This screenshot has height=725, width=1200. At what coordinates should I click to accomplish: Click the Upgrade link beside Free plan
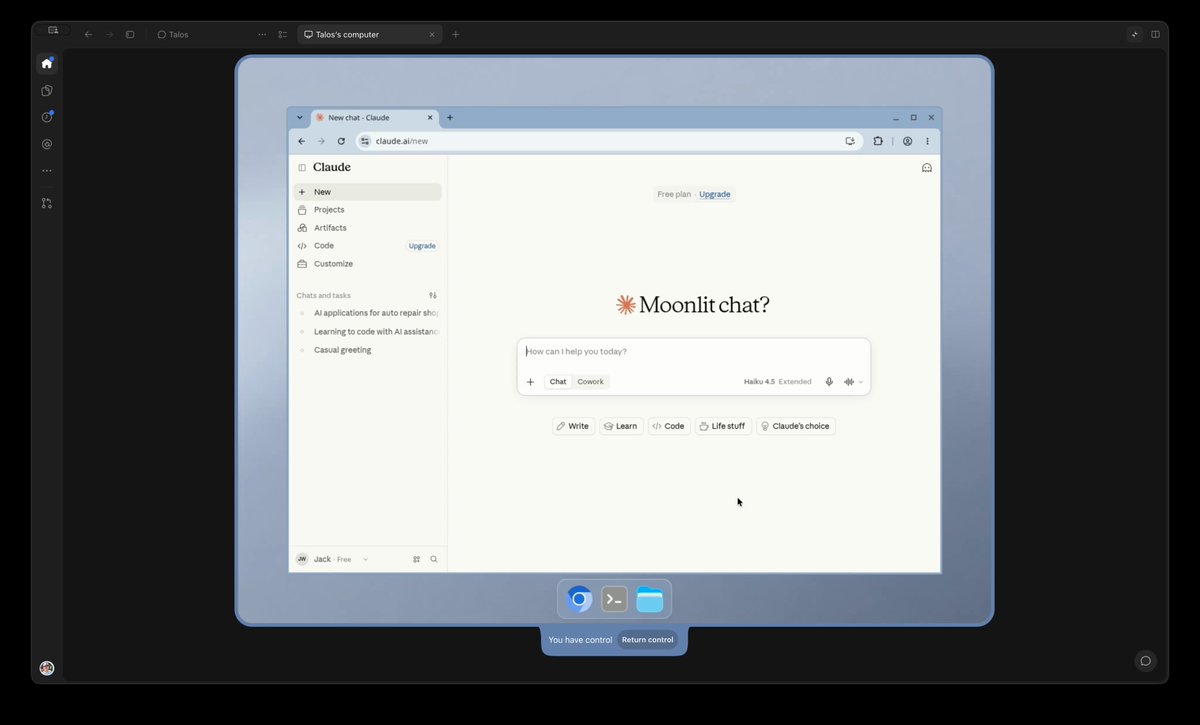[x=714, y=194]
